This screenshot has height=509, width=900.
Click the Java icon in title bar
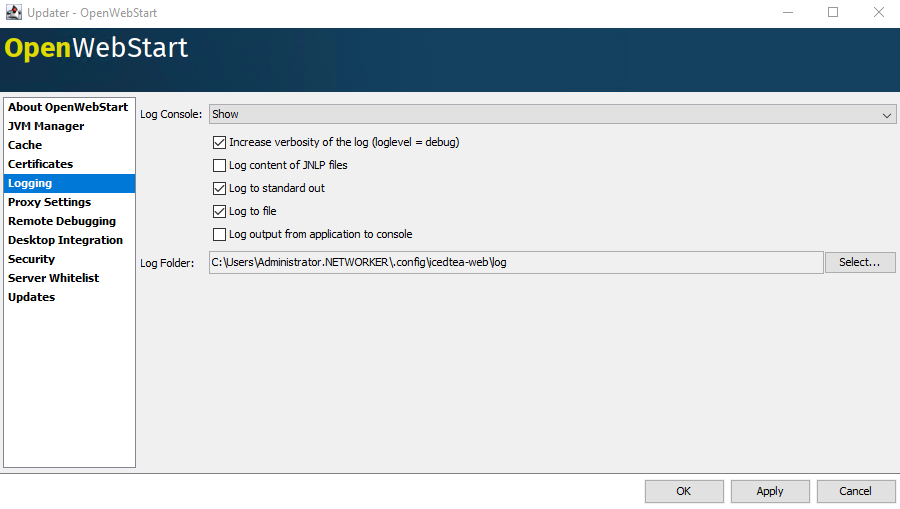14,13
